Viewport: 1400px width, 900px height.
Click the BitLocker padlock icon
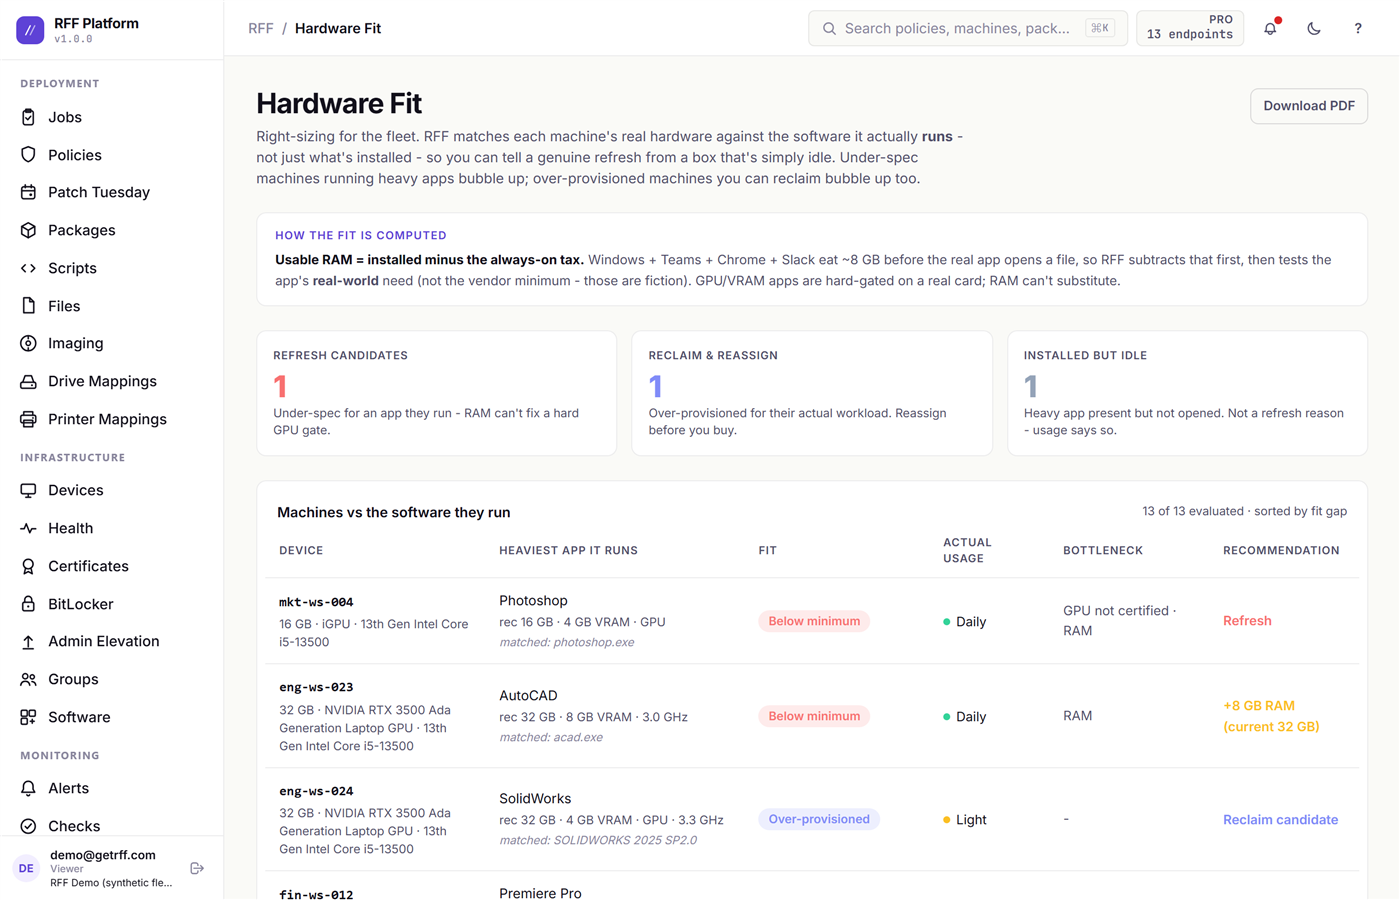point(28,604)
